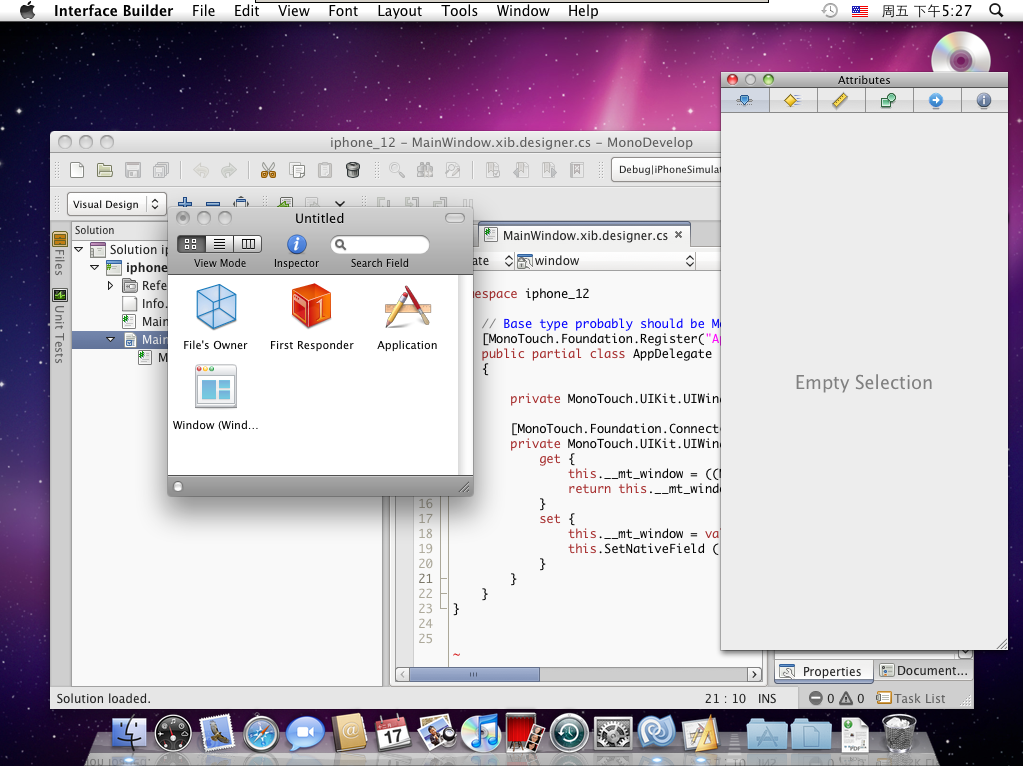Screen dimensions: 1023x766
Task: Click the Undo arrow in MonoDevelop toolbar
Action: click(201, 170)
